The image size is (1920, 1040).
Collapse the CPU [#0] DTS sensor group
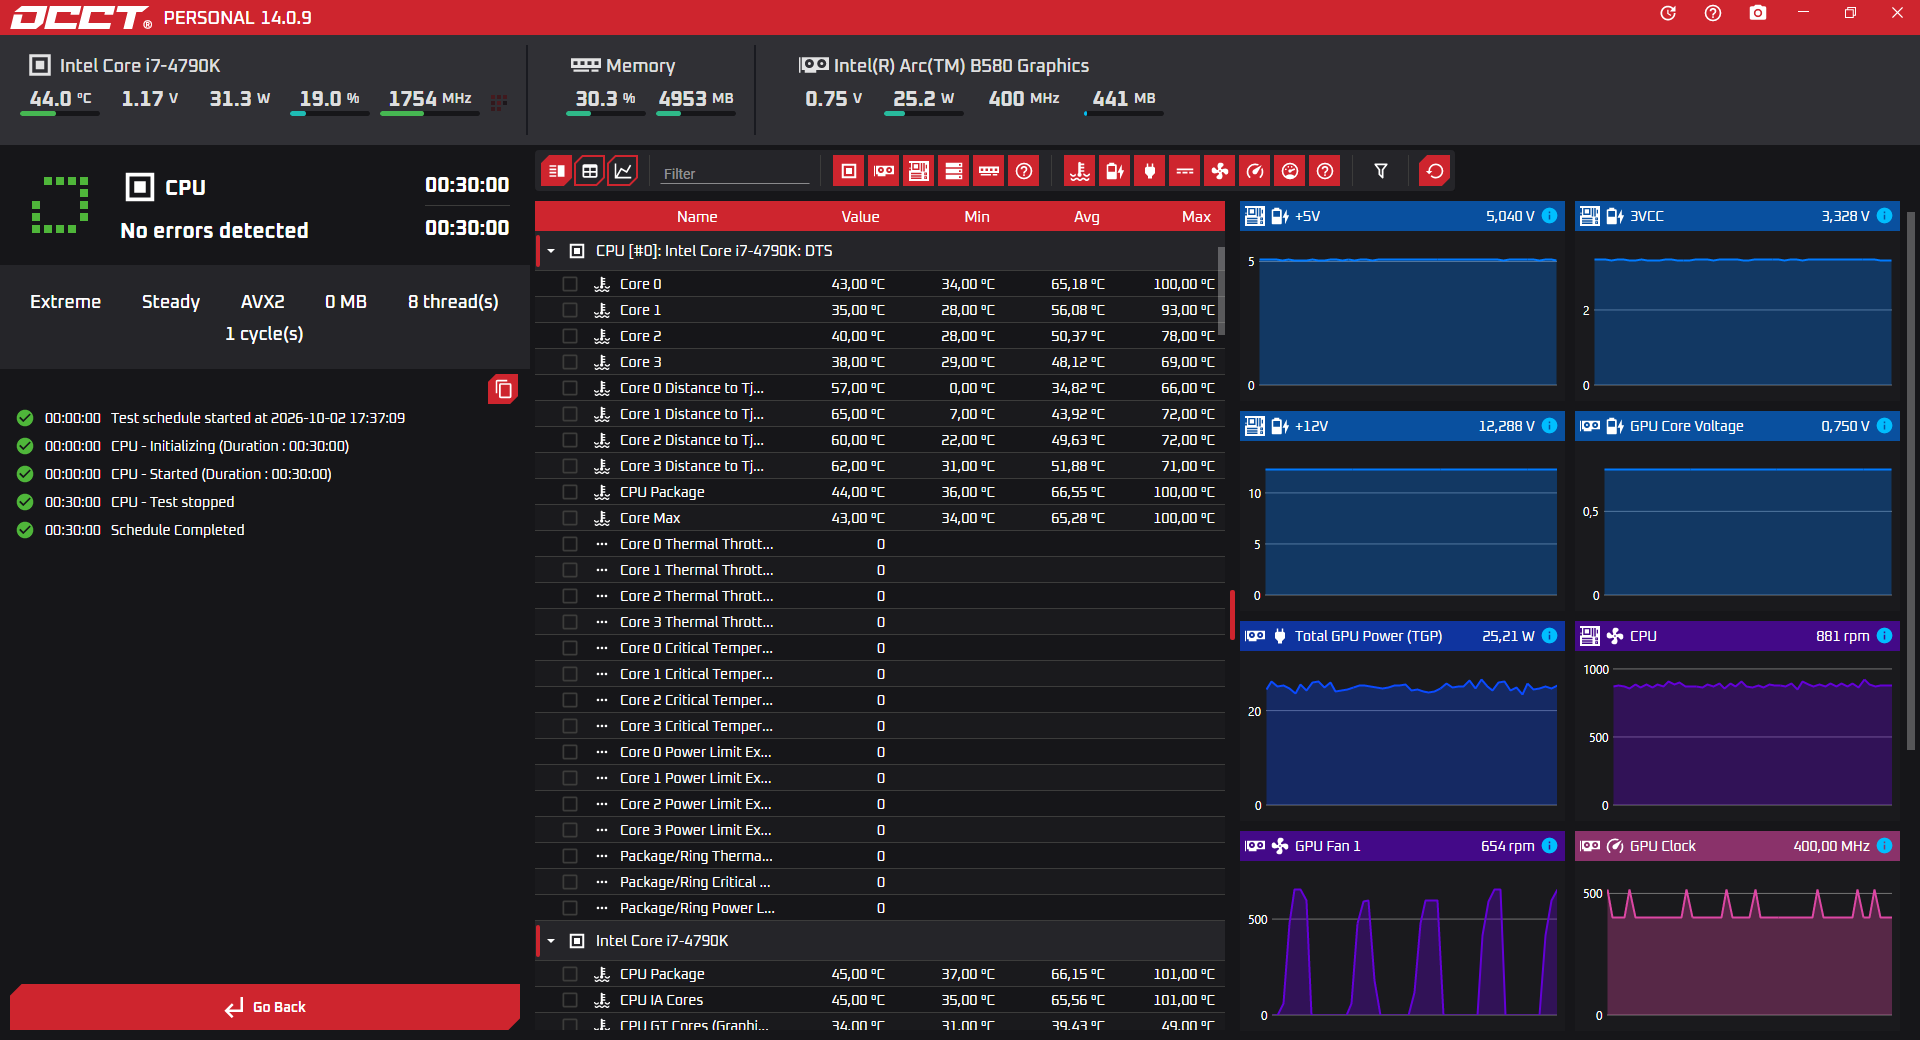click(551, 251)
